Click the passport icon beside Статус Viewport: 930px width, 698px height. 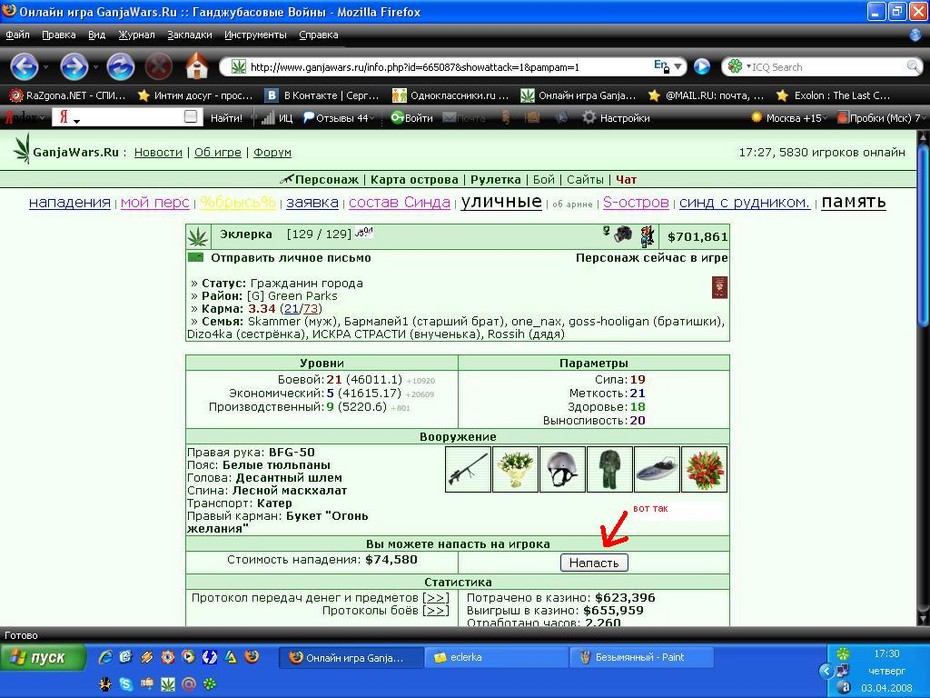[x=719, y=288]
